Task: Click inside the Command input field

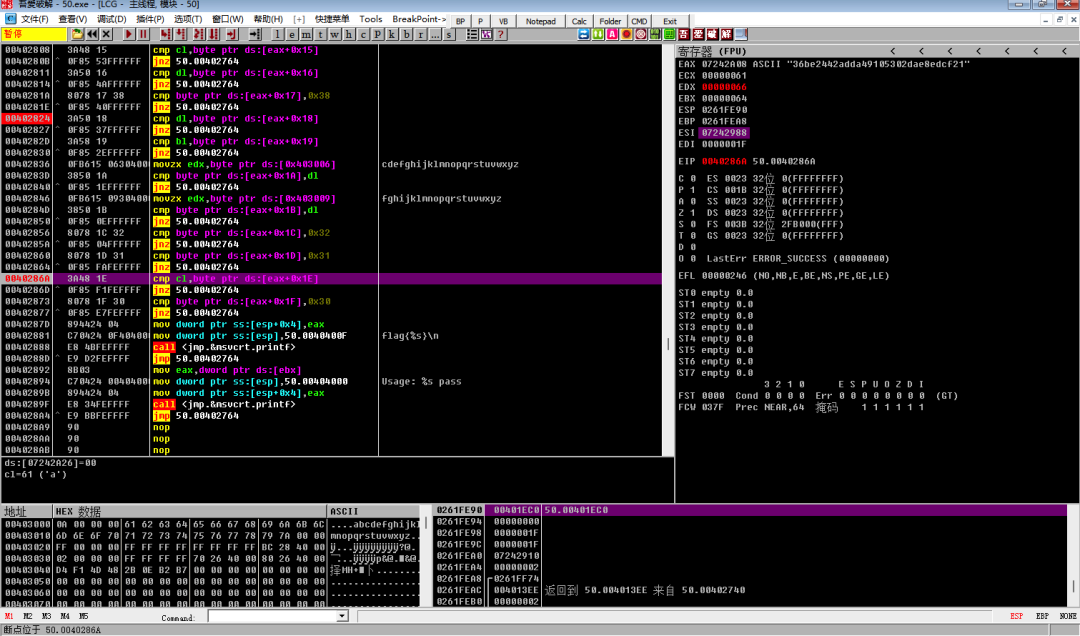Action: click(x=270, y=617)
